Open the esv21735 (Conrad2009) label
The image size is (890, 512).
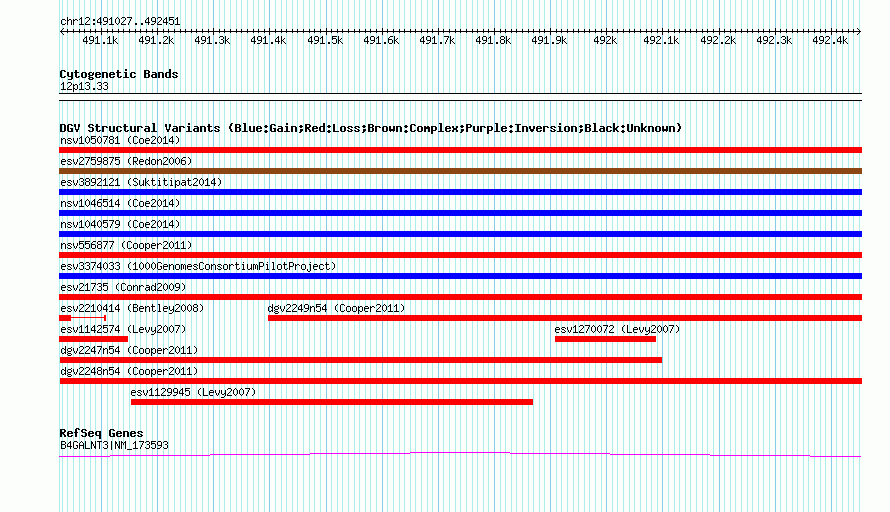123,287
